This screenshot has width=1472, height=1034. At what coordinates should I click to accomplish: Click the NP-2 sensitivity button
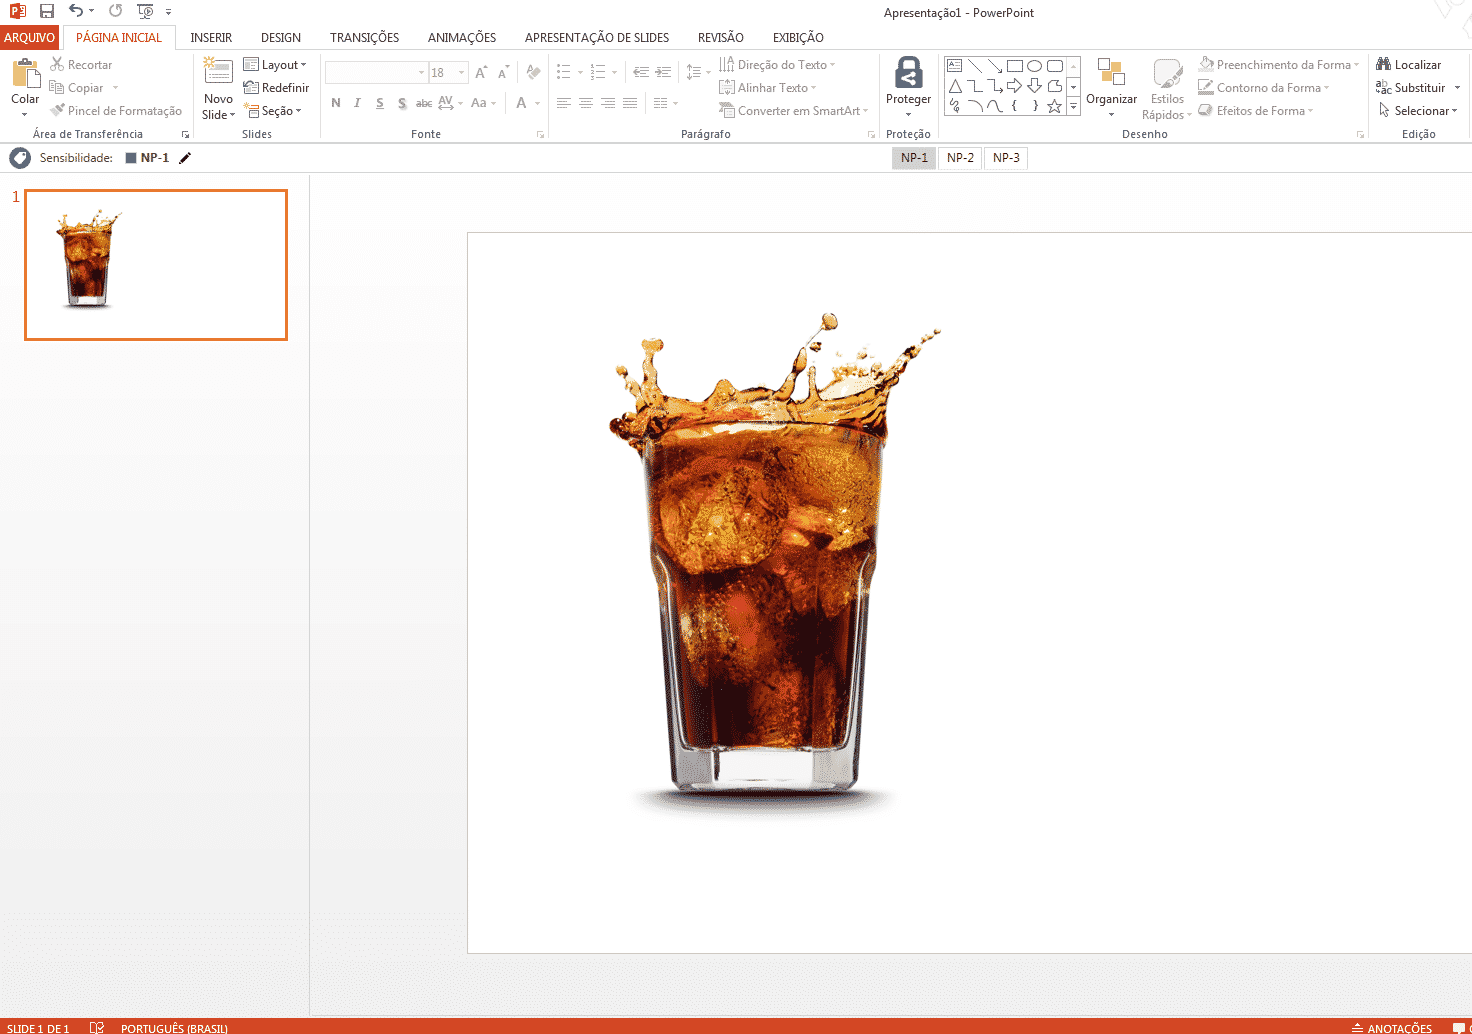pos(960,158)
